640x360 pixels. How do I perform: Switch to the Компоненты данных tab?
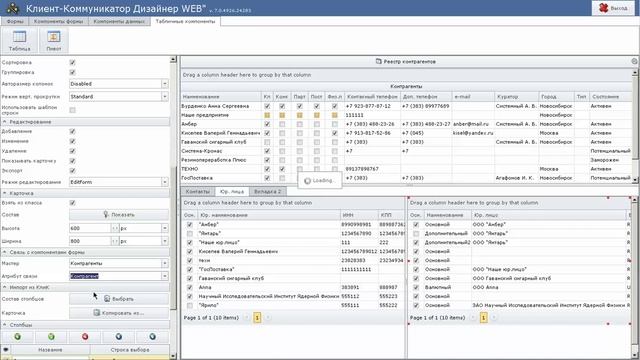tap(119, 21)
